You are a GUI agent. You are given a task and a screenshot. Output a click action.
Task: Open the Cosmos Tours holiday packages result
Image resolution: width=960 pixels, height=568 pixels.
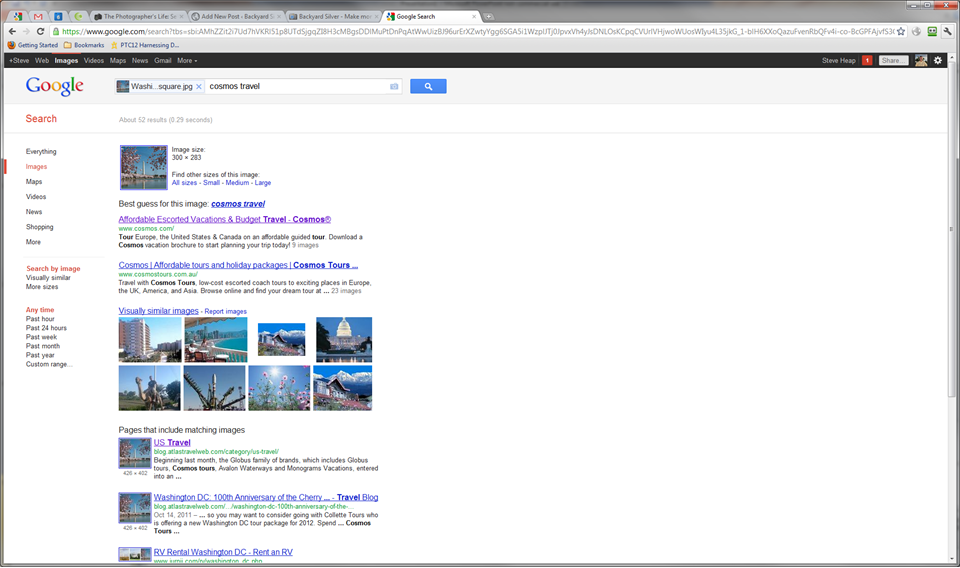pyautogui.click(x=238, y=265)
